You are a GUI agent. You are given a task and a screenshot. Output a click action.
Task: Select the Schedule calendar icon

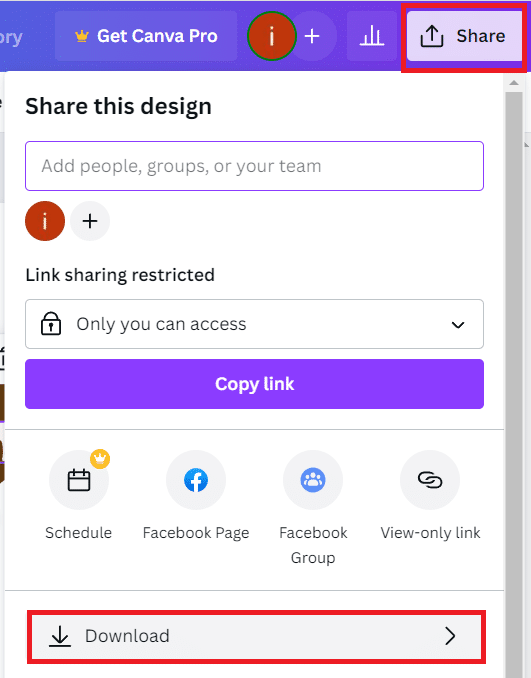tap(79, 480)
